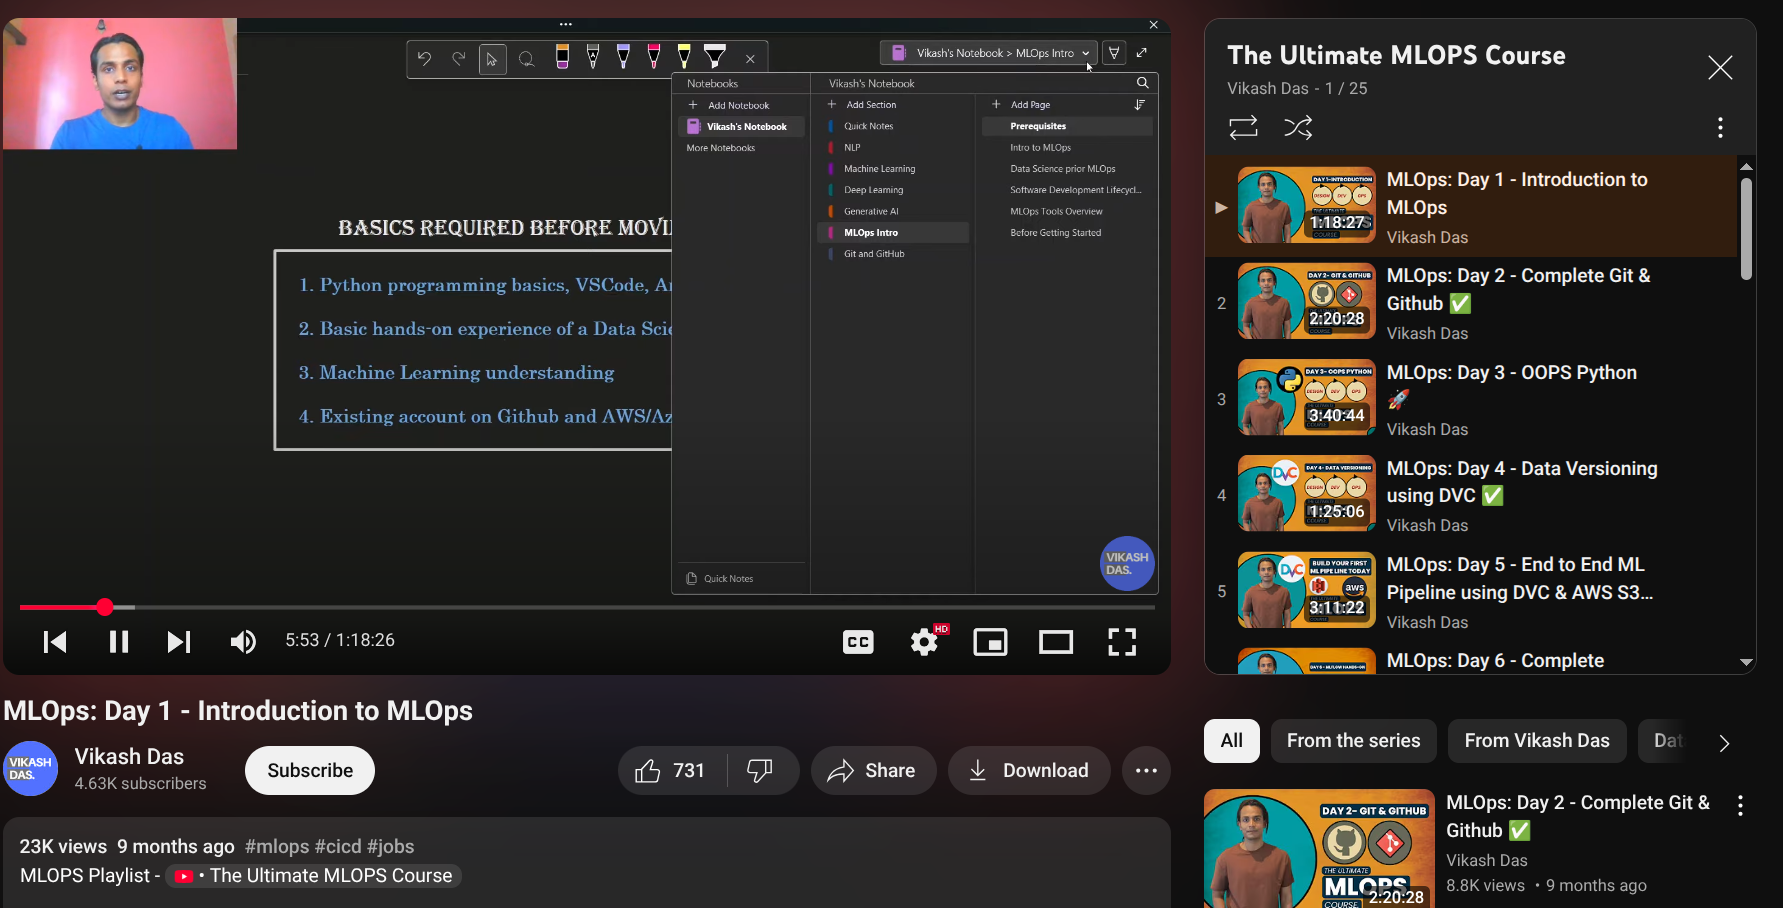
Task: Toggle loop playlist
Action: [x=1243, y=128]
